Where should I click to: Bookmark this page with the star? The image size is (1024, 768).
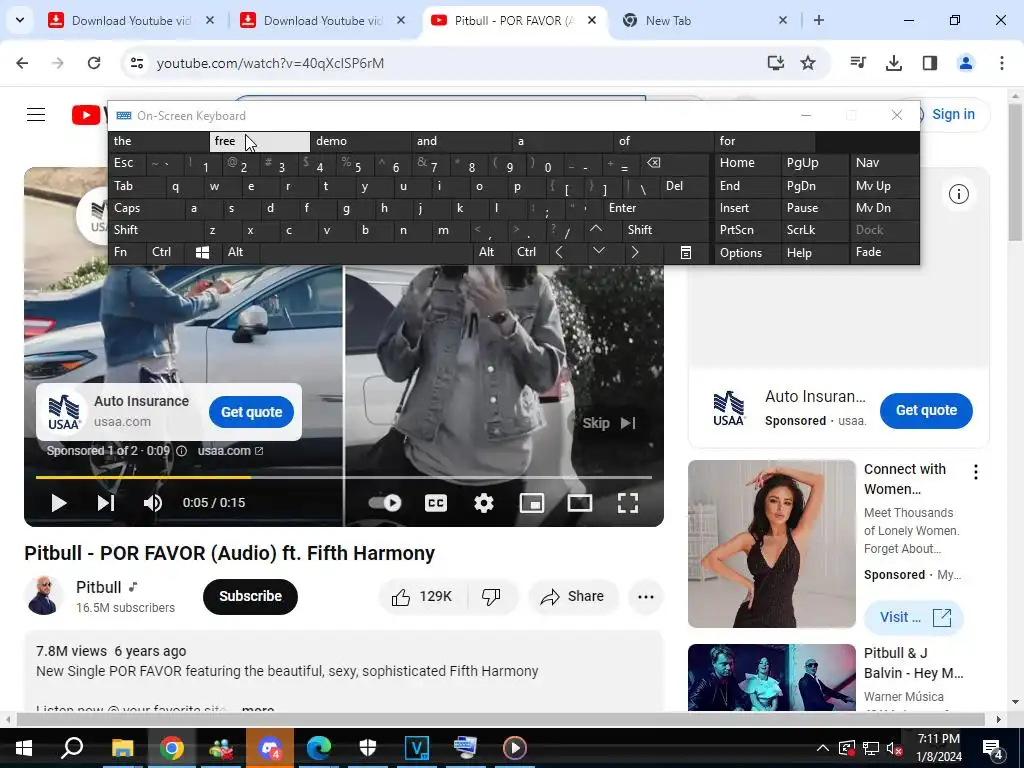[x=808, y=63]
